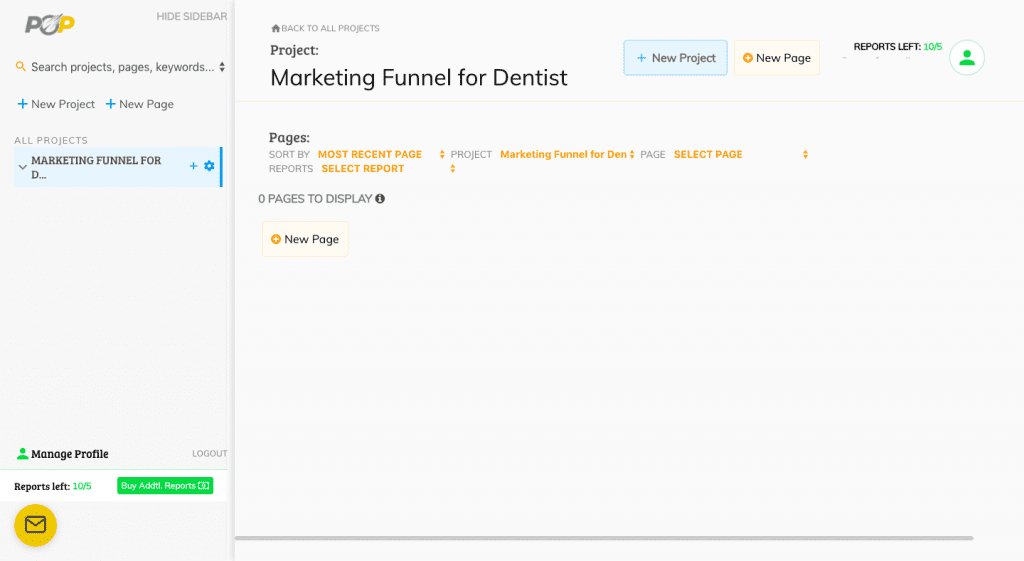1024x561 pixels.
Task: Open the yellow mail chat button
Action: (35, 524)
